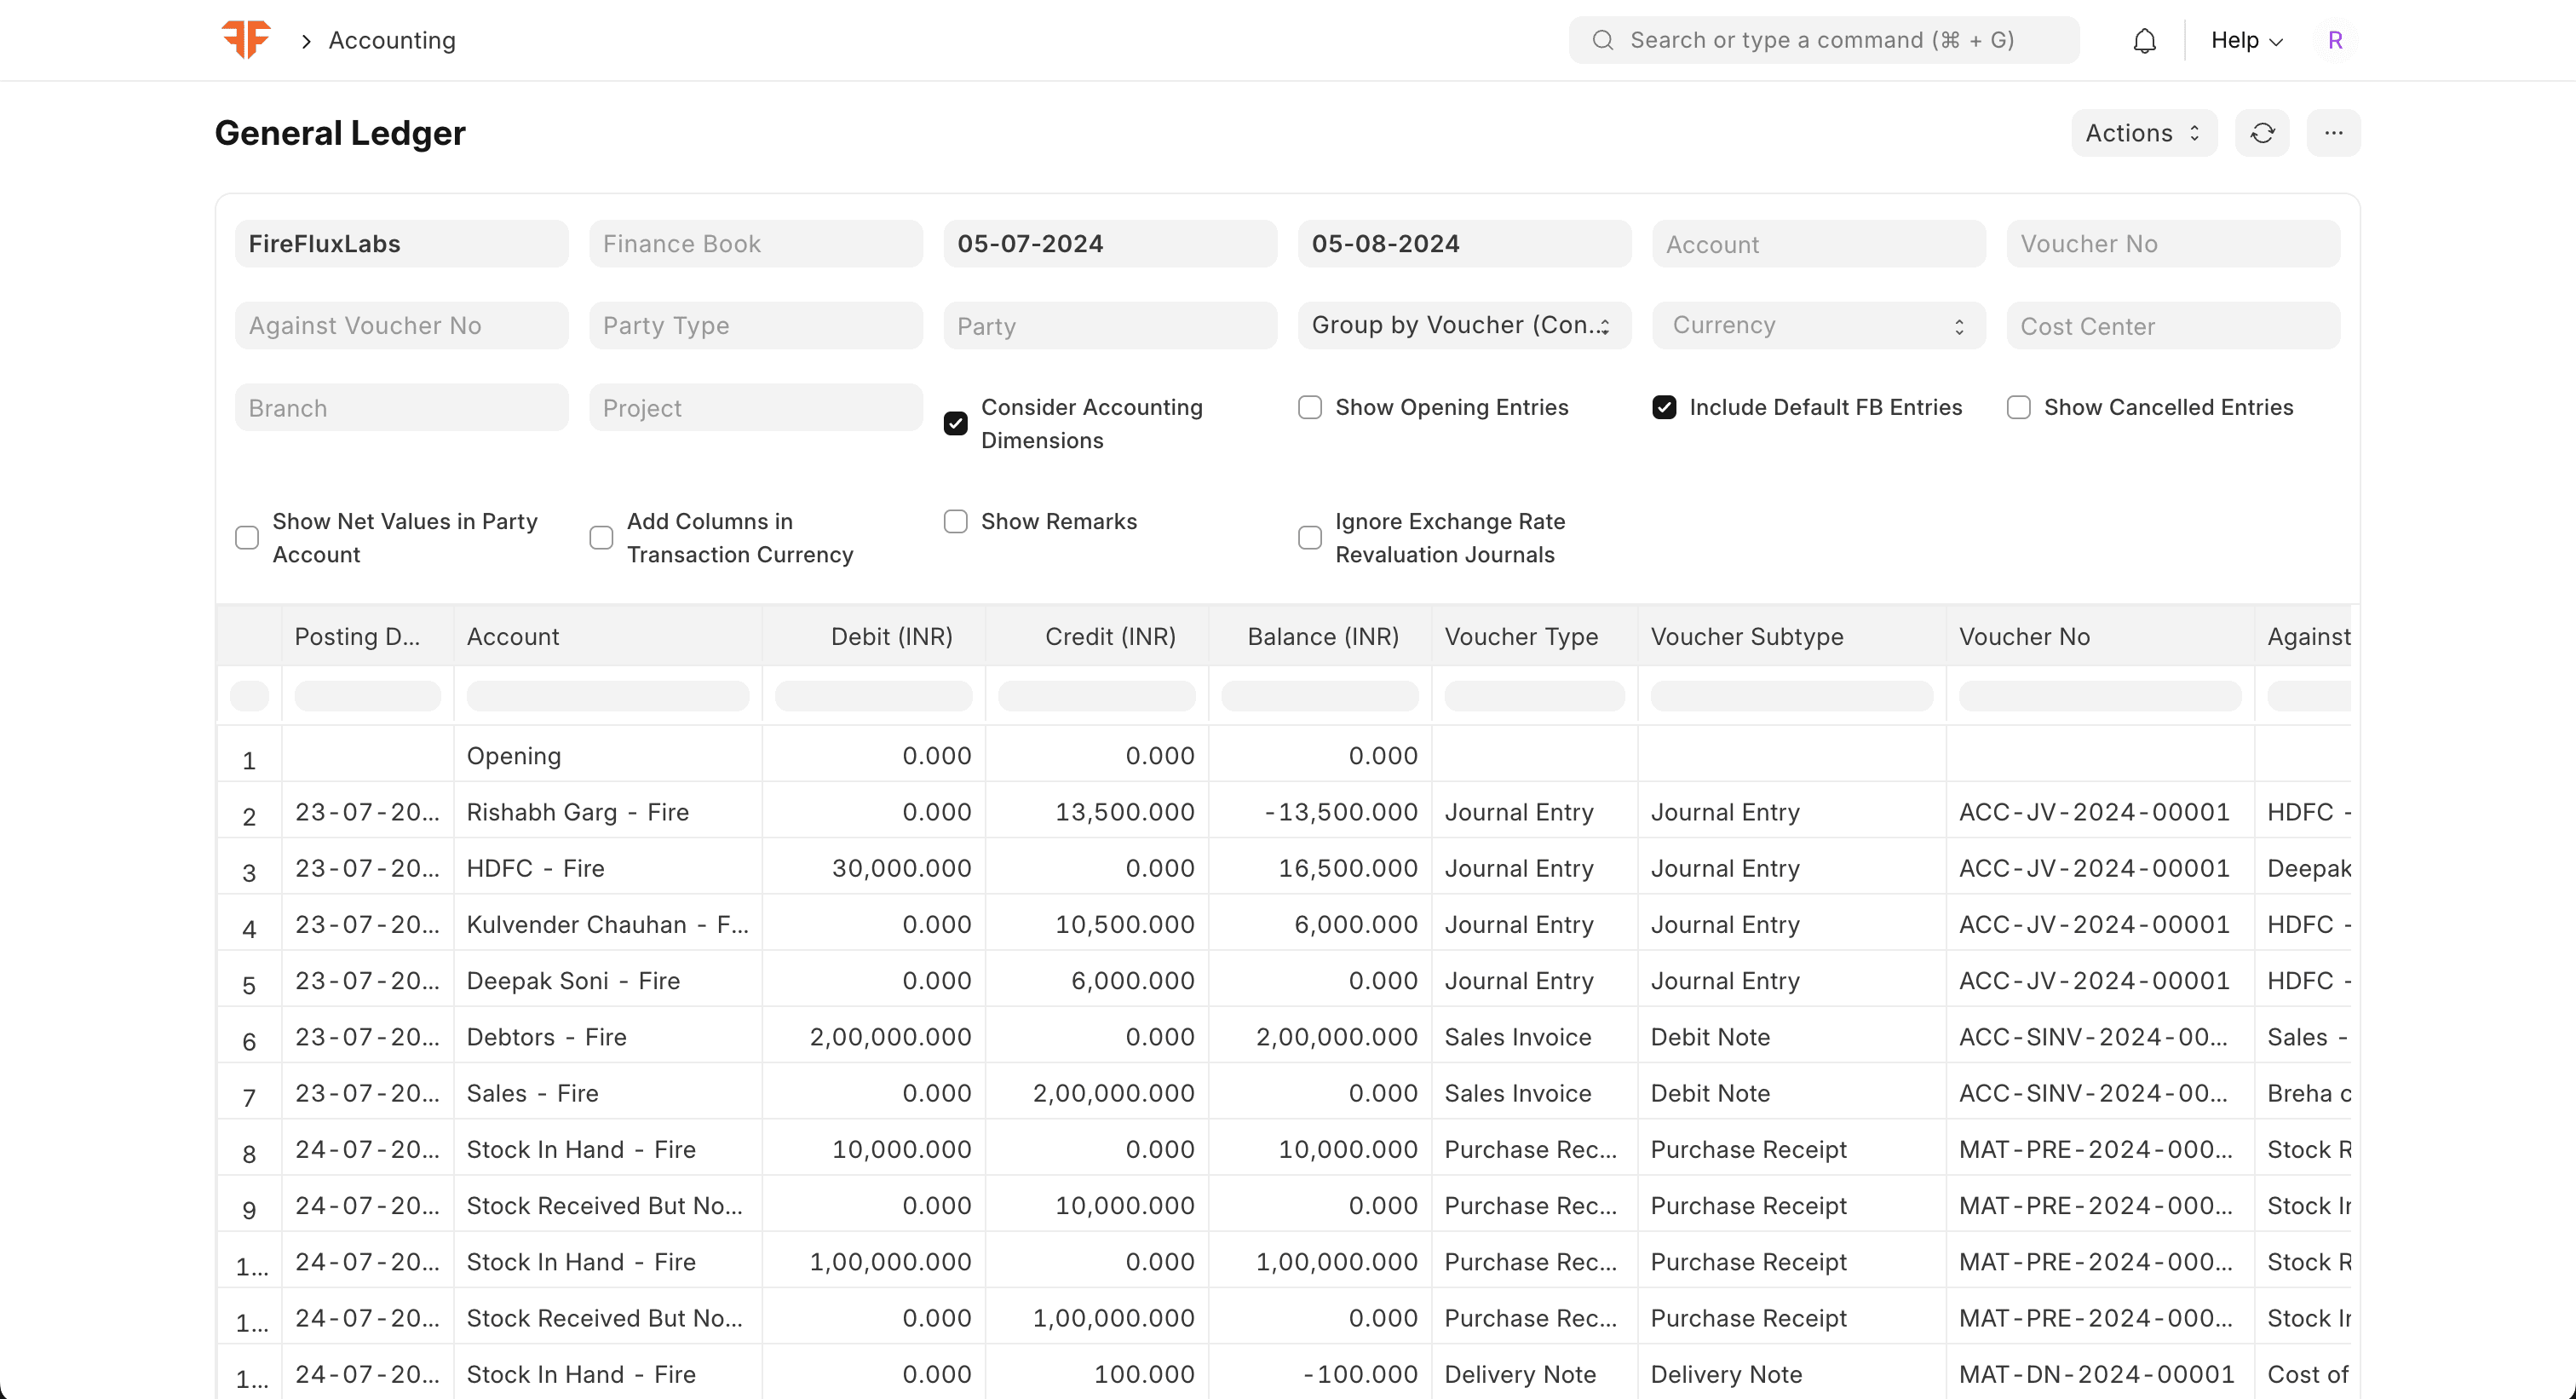
Task: Enable Show Net Values in Party Account
Action: click(x=247, y=538)
